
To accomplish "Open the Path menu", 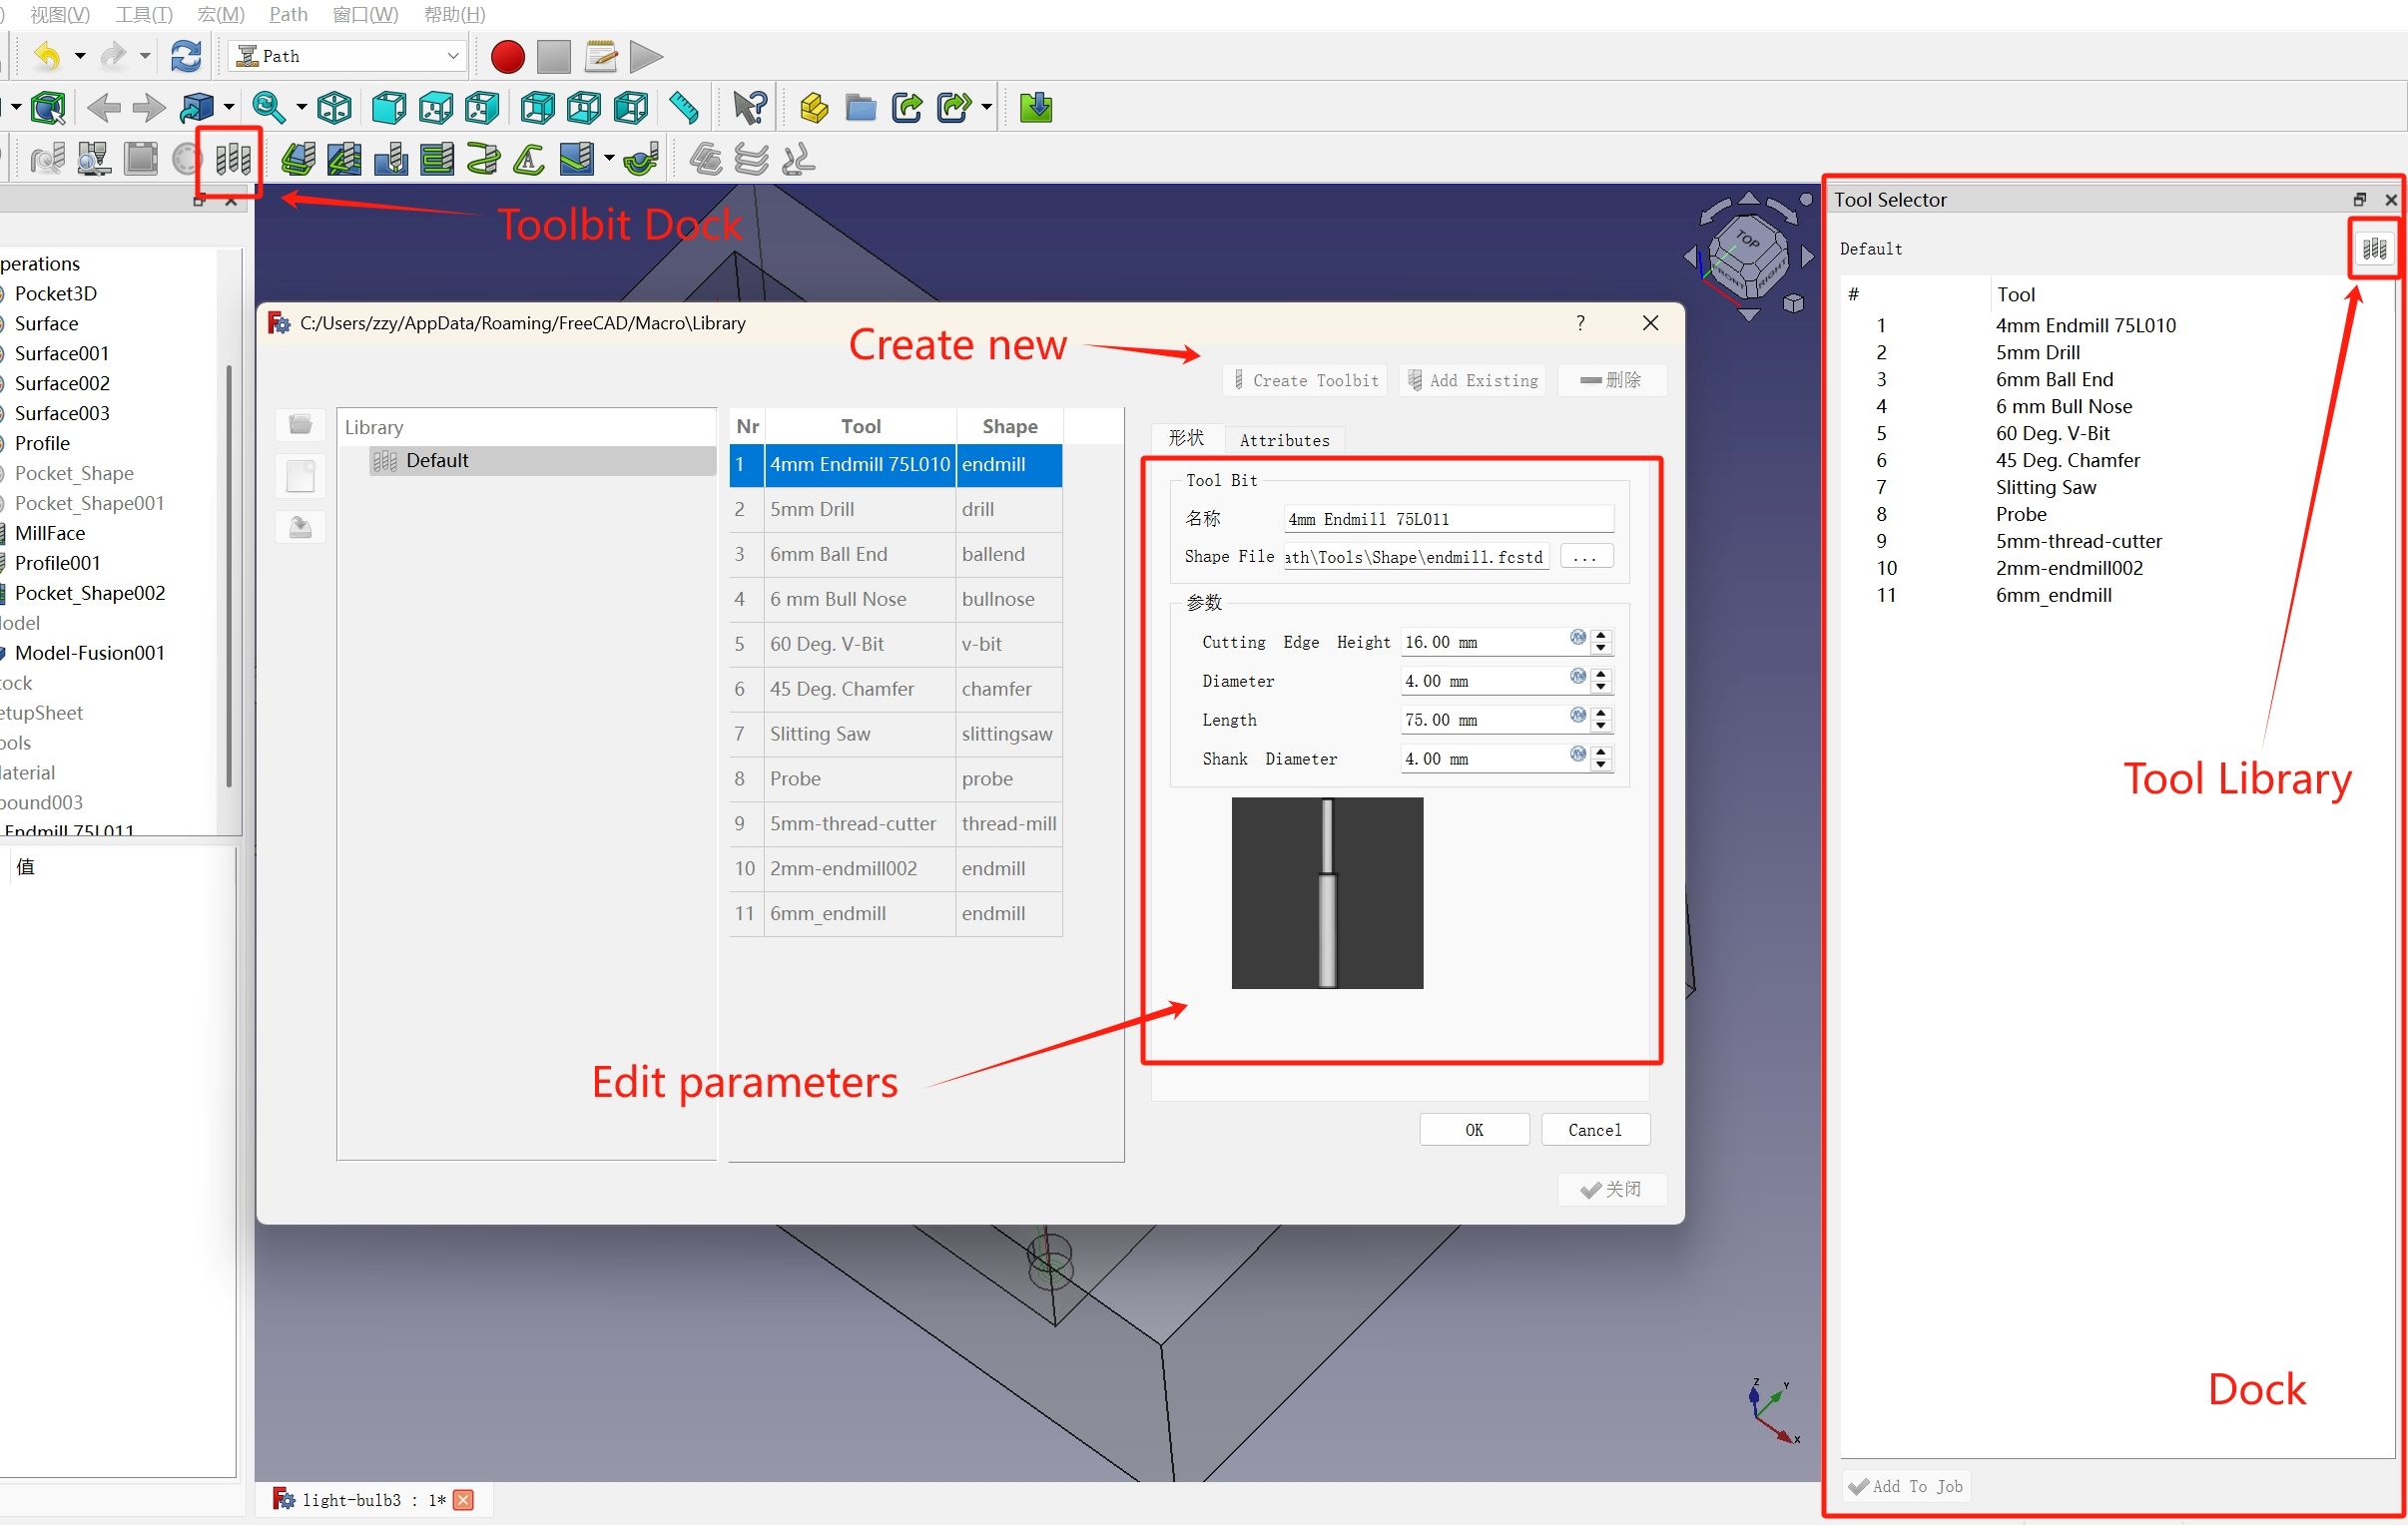I will click(x=288, y=14).
